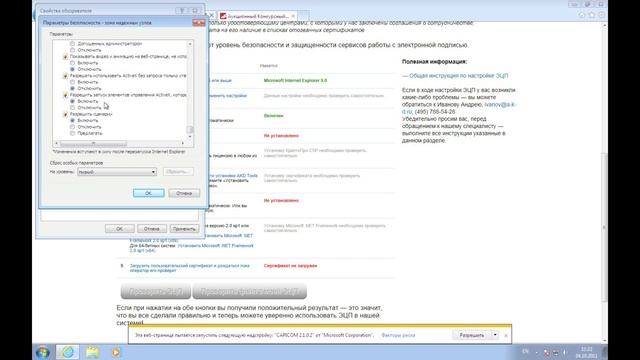Image resolution: width=640 pixels, height=360 pixels.
Task: Switch to the Аукционный Конкурсный tab
Action: 258,16
